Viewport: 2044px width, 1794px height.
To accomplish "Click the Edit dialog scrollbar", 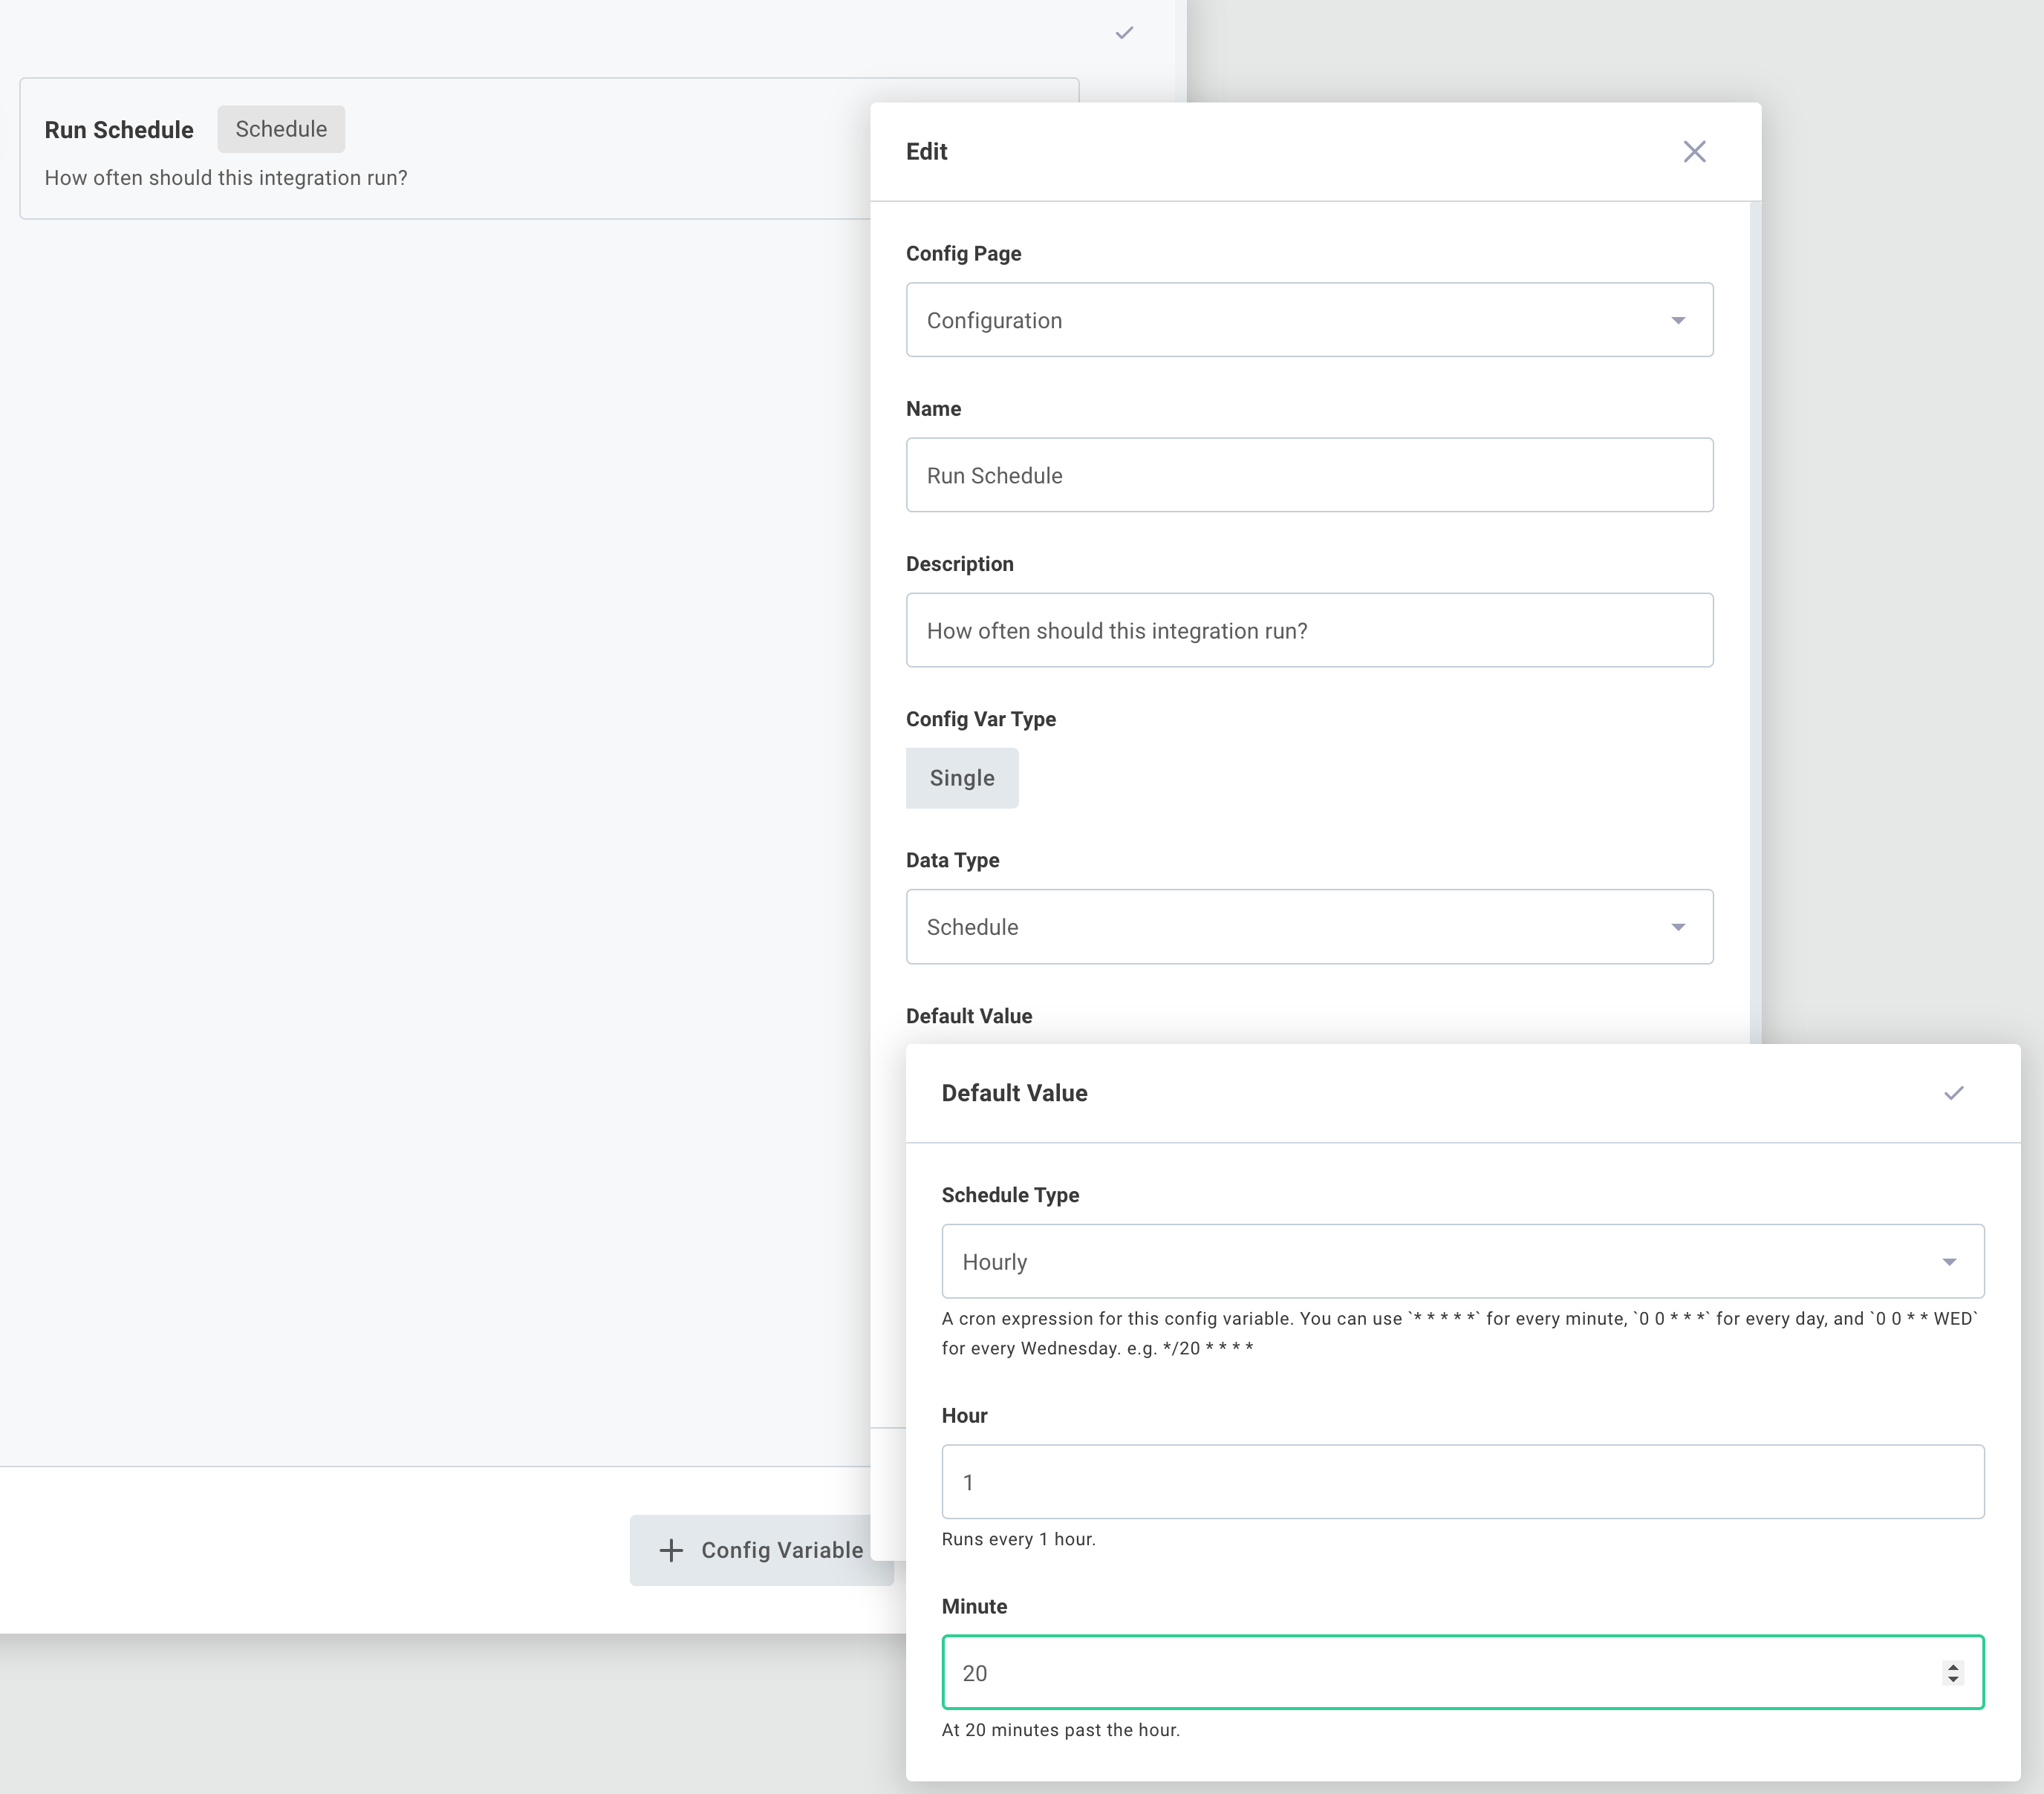I will point(1755,622).
